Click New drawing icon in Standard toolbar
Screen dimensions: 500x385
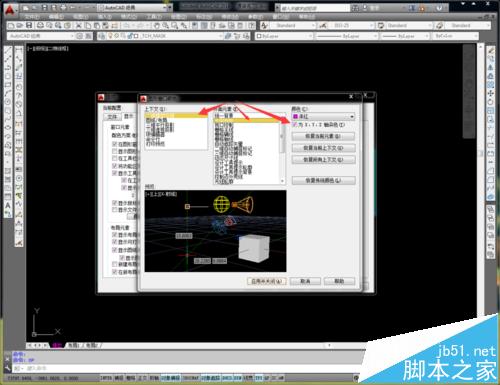click(11, 25)
